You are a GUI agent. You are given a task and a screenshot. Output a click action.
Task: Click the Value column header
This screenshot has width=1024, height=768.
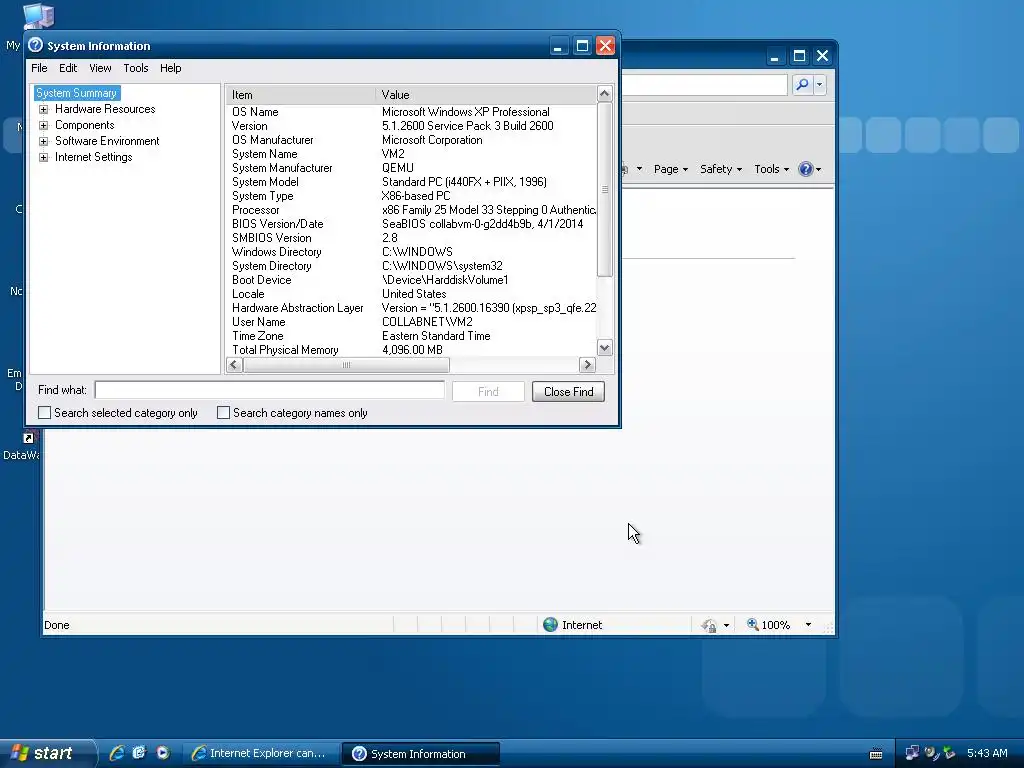point(486,95)
